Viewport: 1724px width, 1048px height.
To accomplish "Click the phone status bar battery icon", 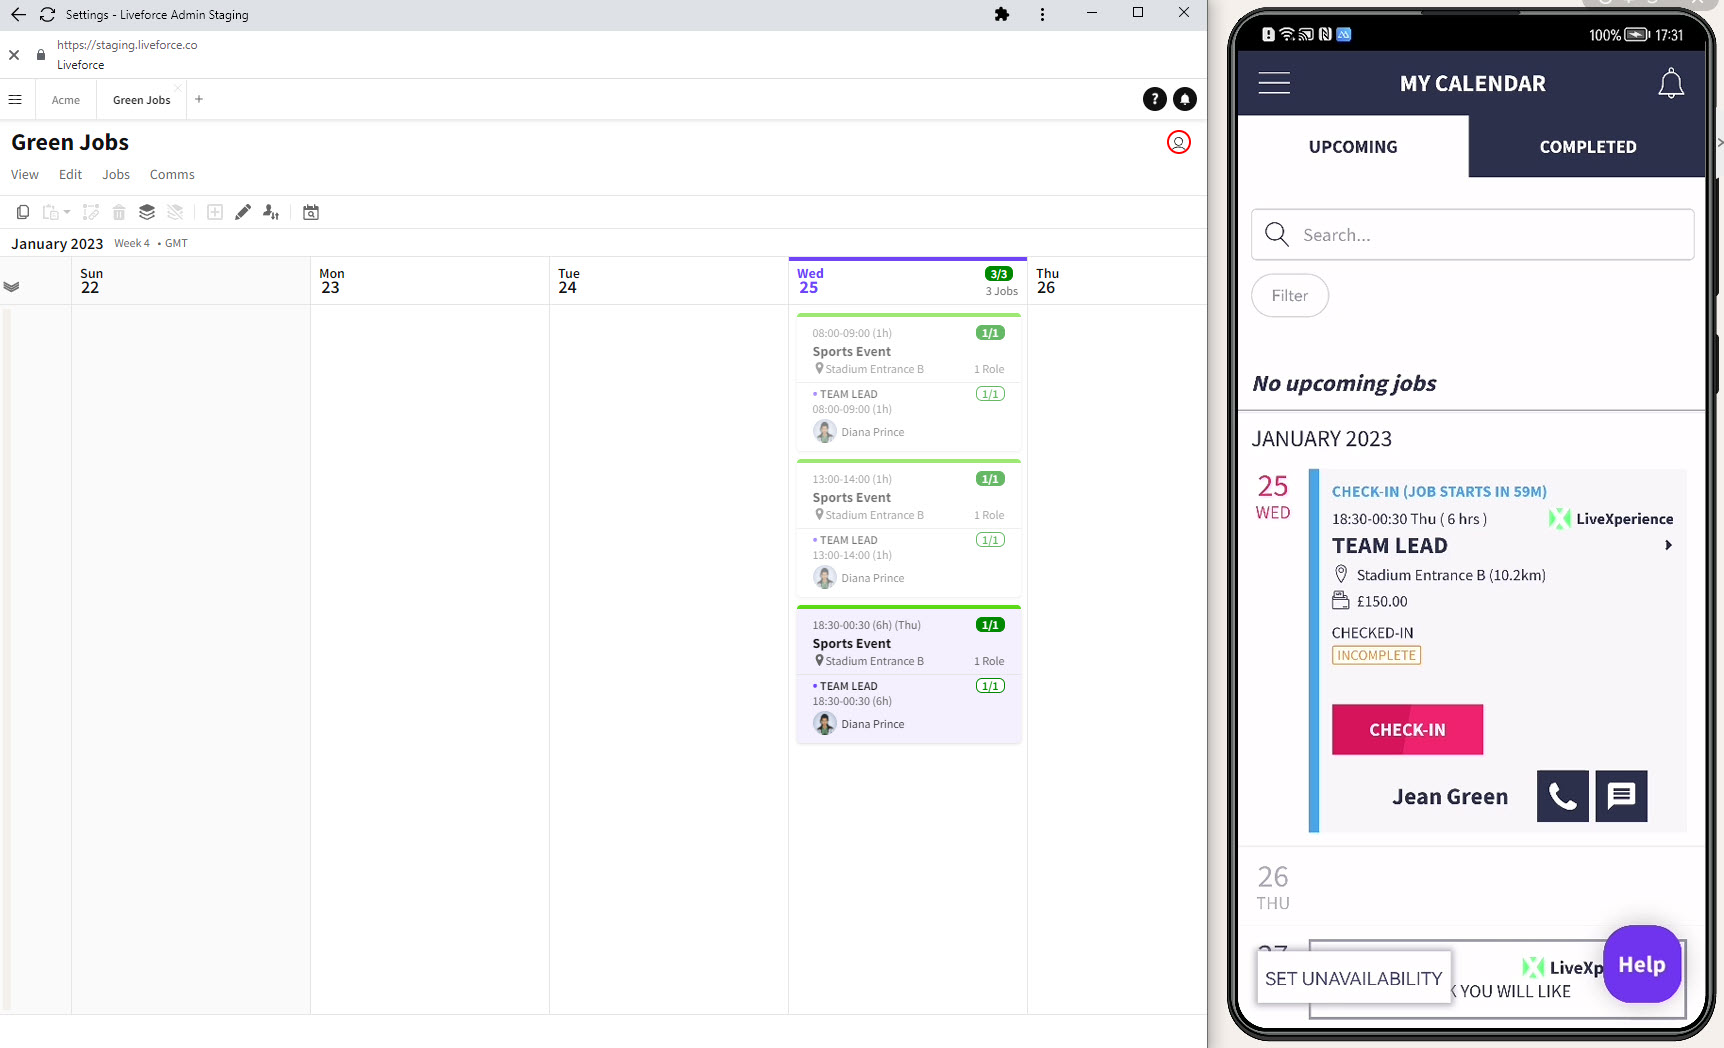I will coord(1637,34).
